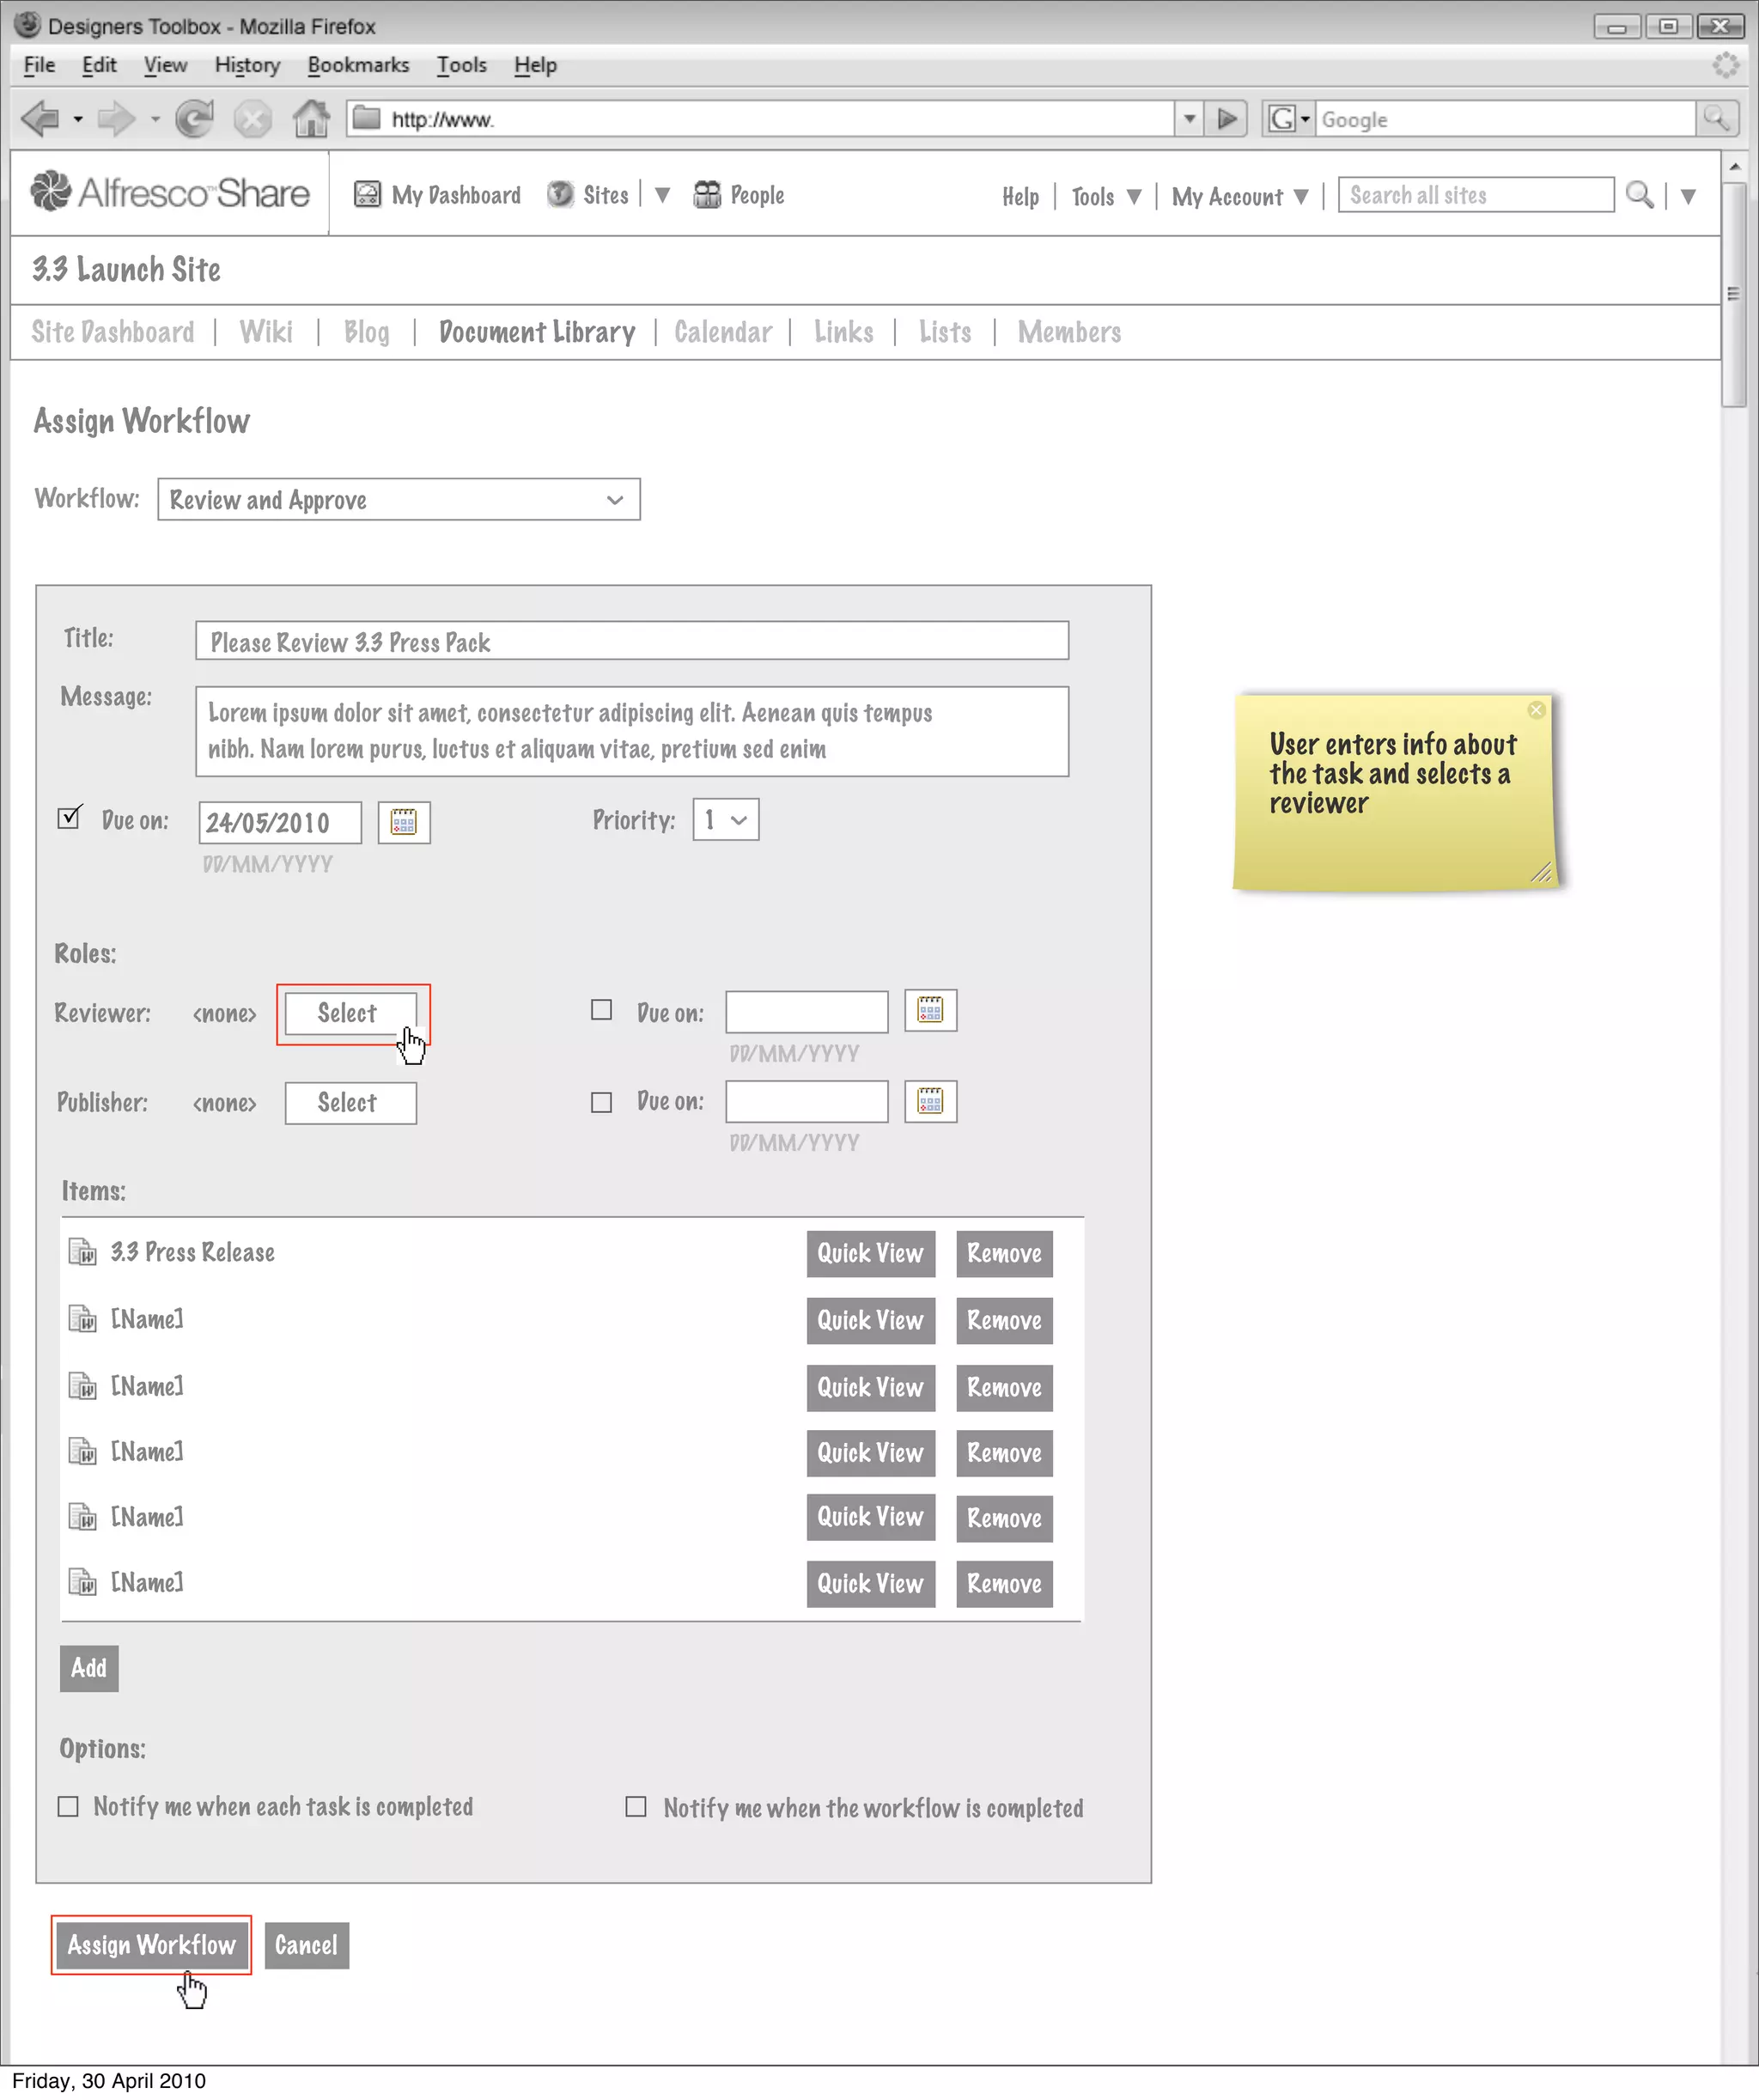The width and height of the screenshot is (1759, 2100).
Task: Open the Bookmarks menu
Action: point(358,65)
